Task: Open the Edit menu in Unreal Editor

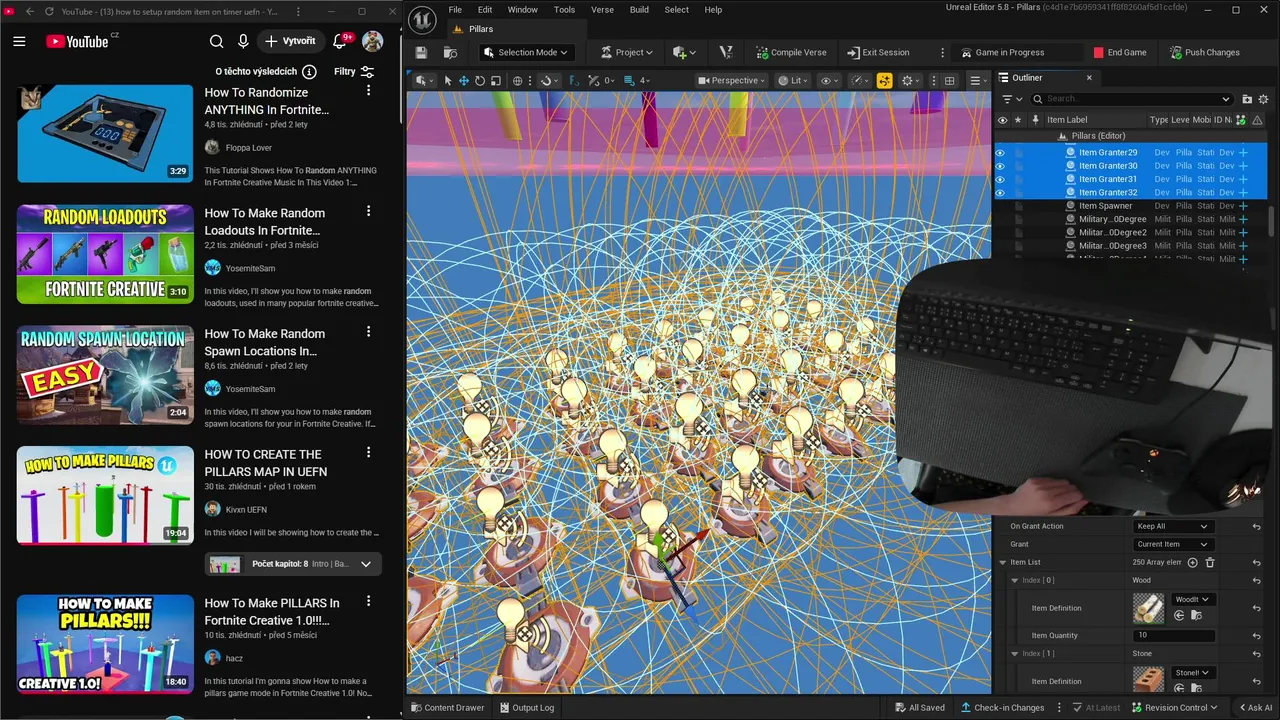Action: (x=485, y=9)
